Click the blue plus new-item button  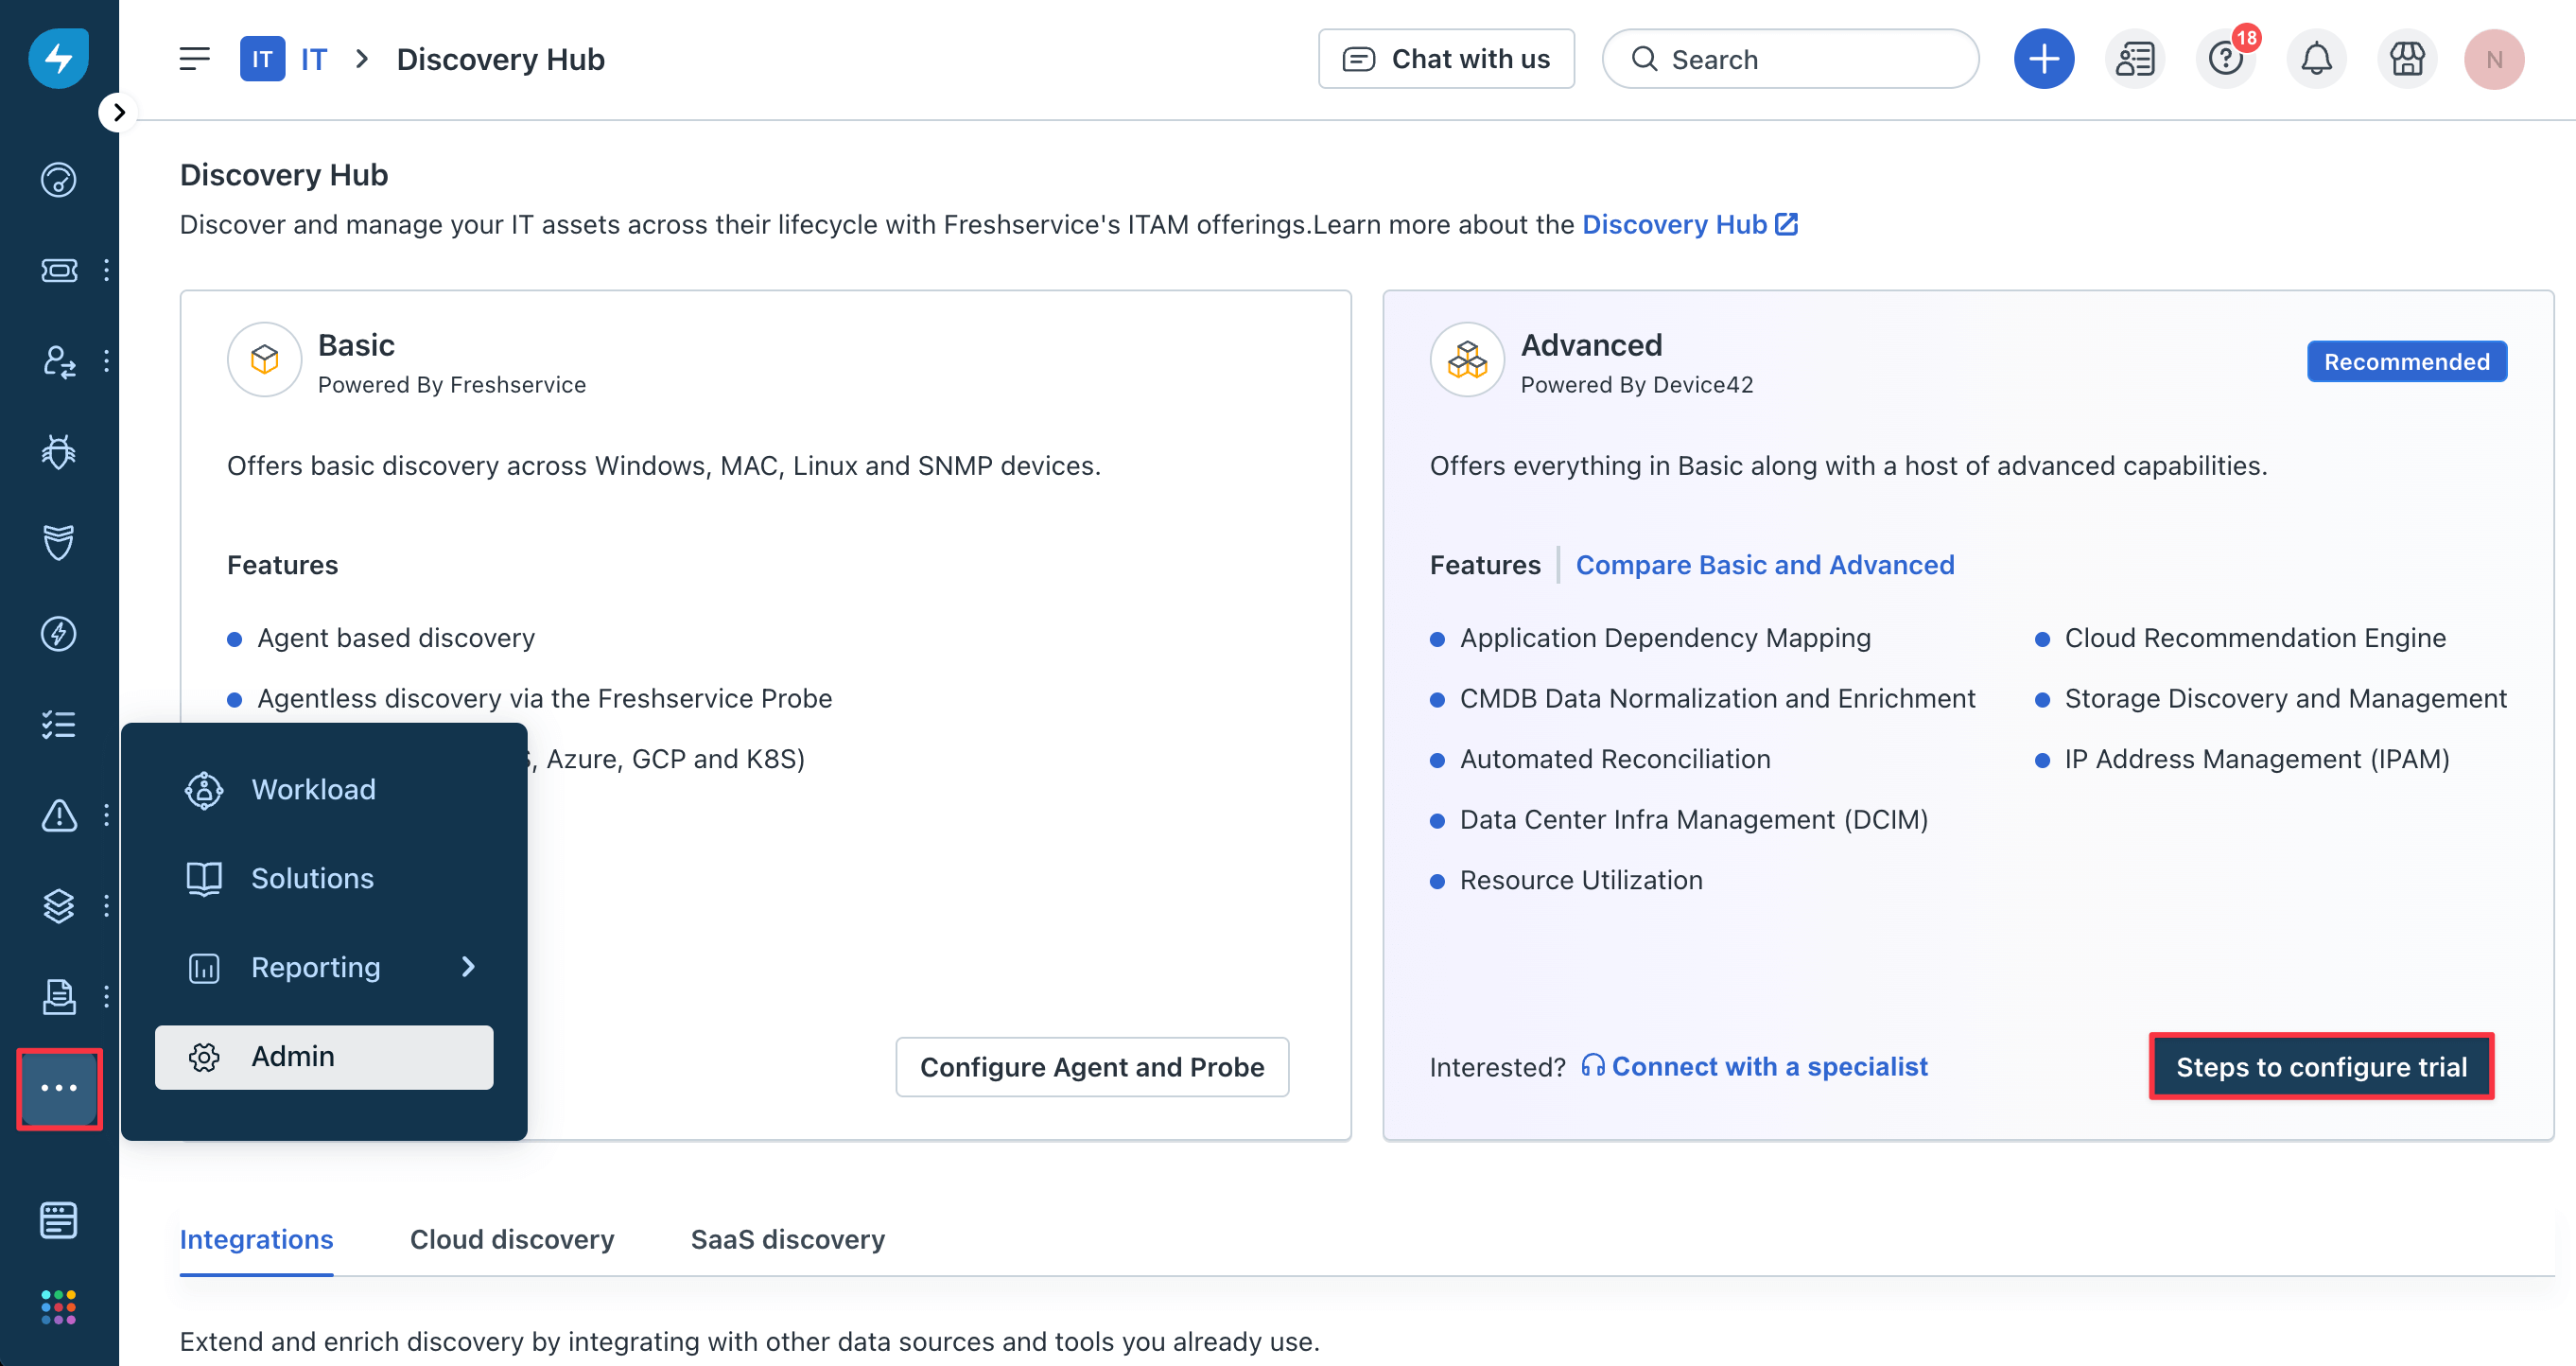[2043, 59]
